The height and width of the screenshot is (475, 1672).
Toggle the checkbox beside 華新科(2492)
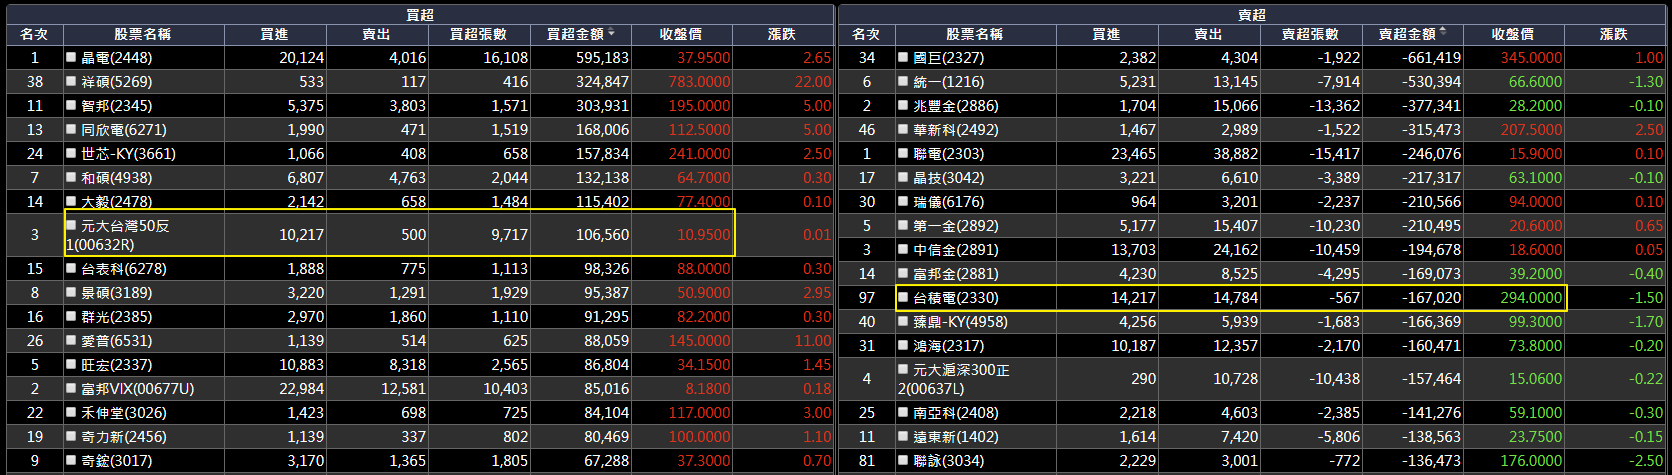click(x=903, y=130)
